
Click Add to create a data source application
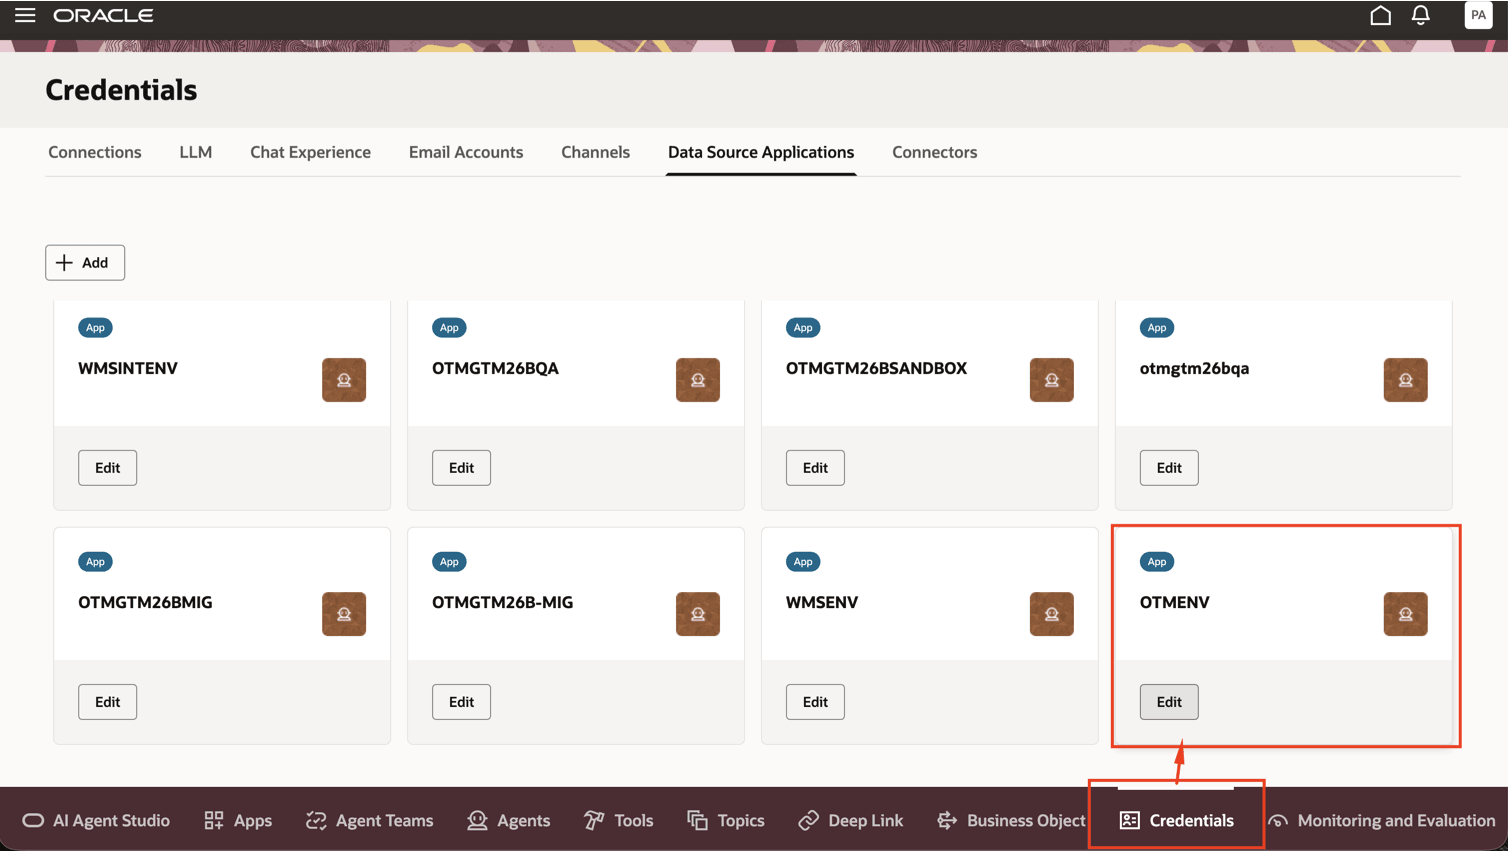(x=85, y=262)
